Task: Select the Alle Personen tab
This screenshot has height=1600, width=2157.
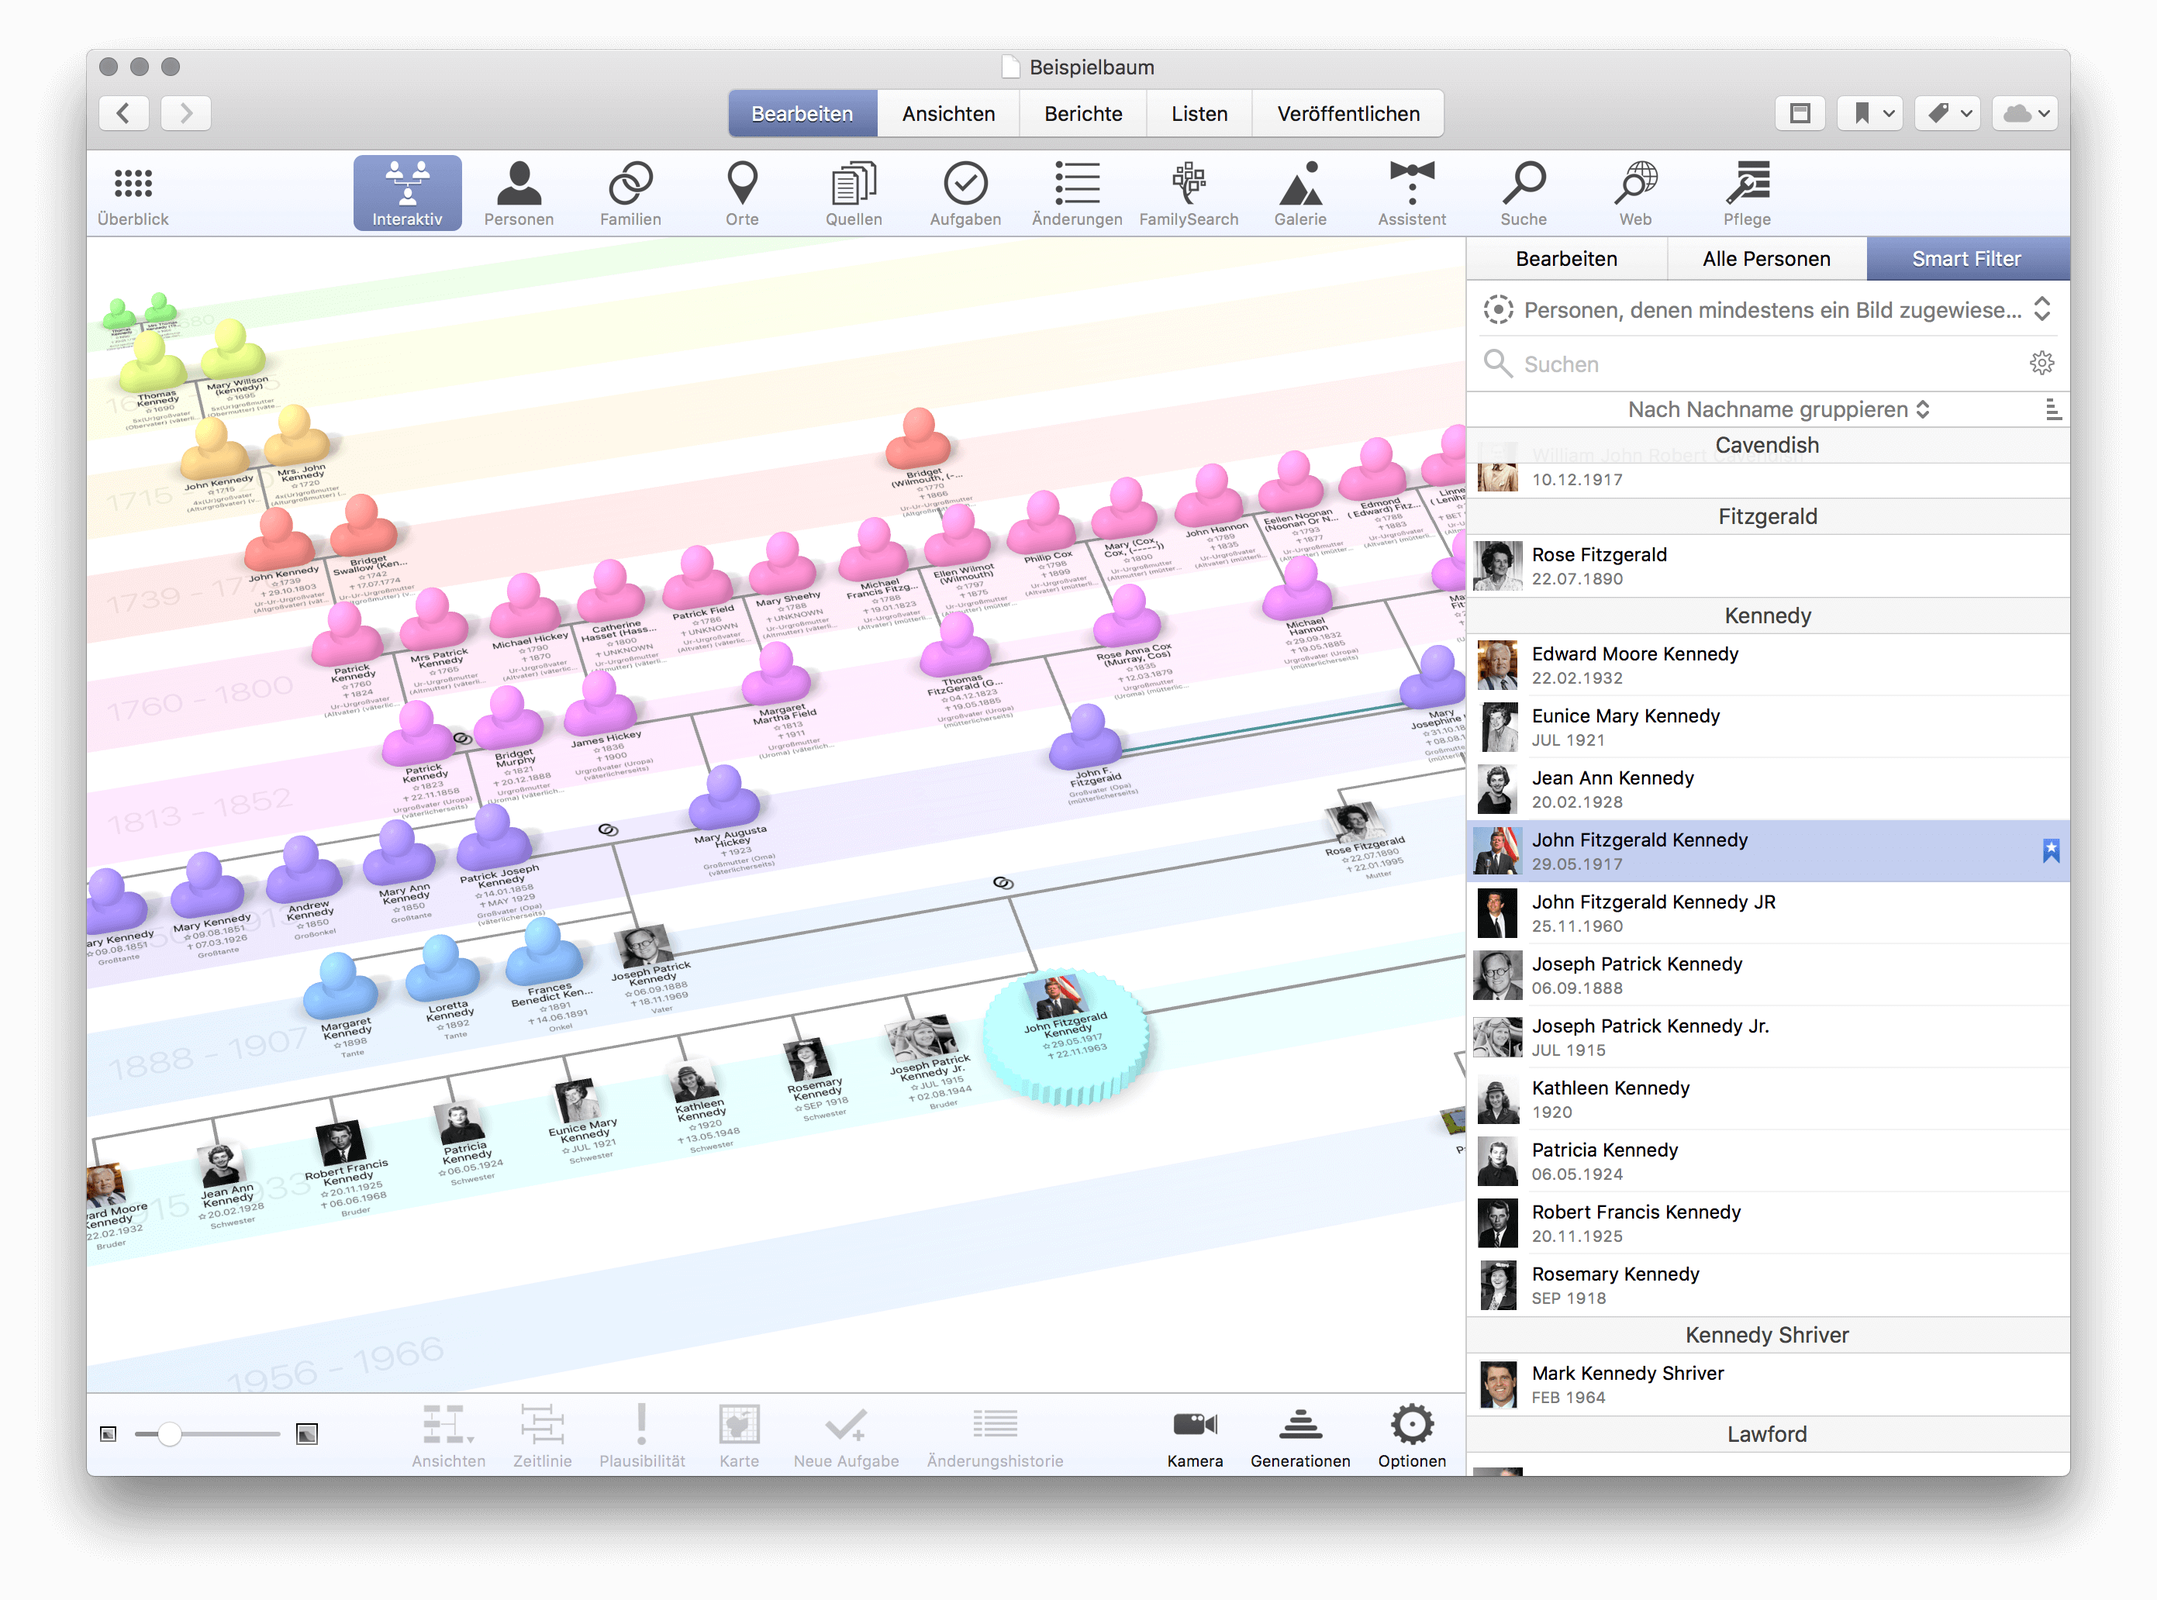Action: [x=1766, y=259]
